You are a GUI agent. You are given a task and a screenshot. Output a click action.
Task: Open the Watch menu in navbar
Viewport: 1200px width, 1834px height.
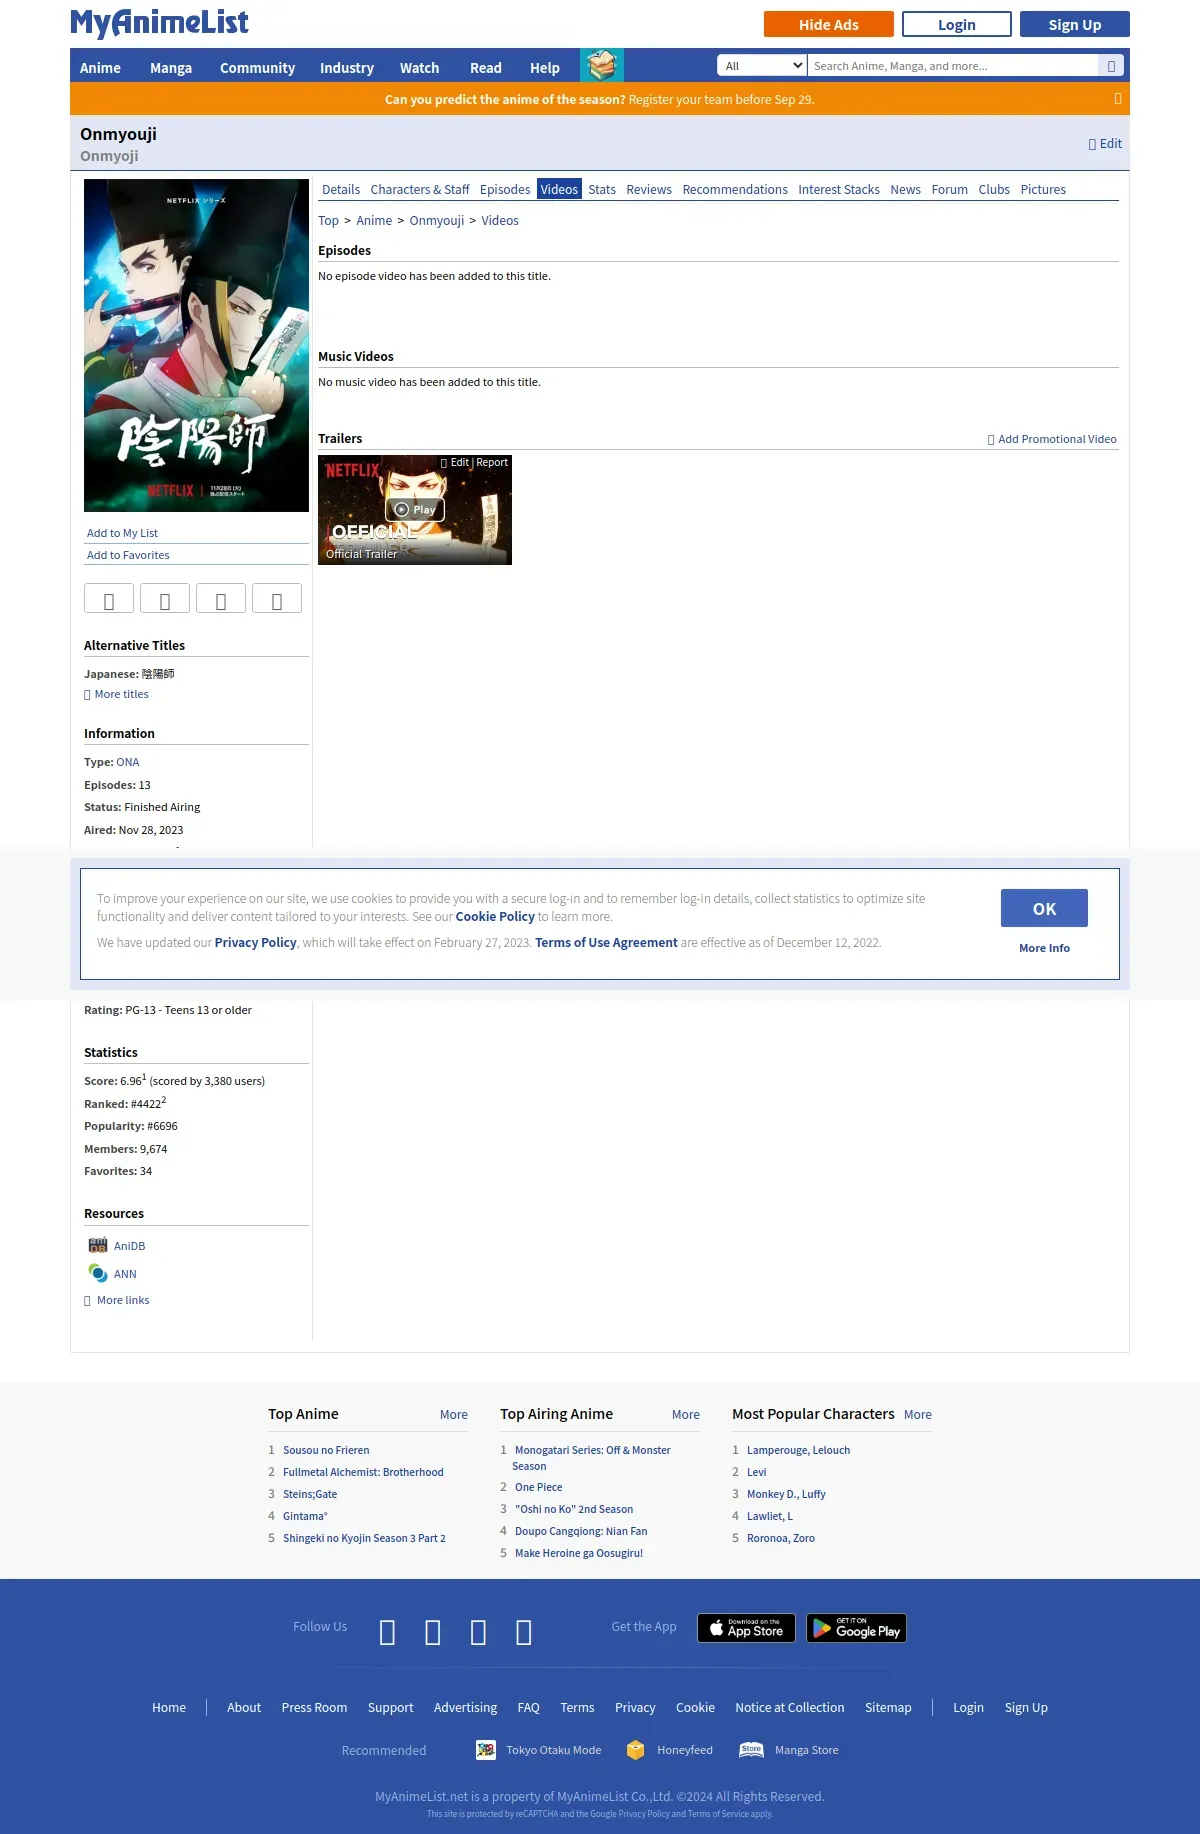pyautogui.click(x=419, y=68)
